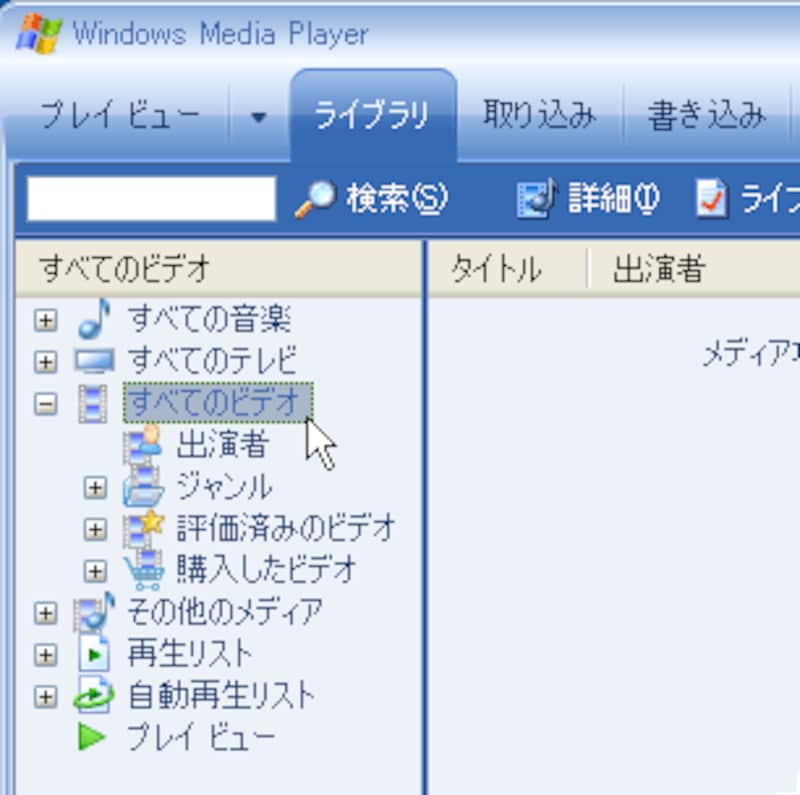
Task: Expand the 評価済みのビデオ subnode
Action: point(95,529)
